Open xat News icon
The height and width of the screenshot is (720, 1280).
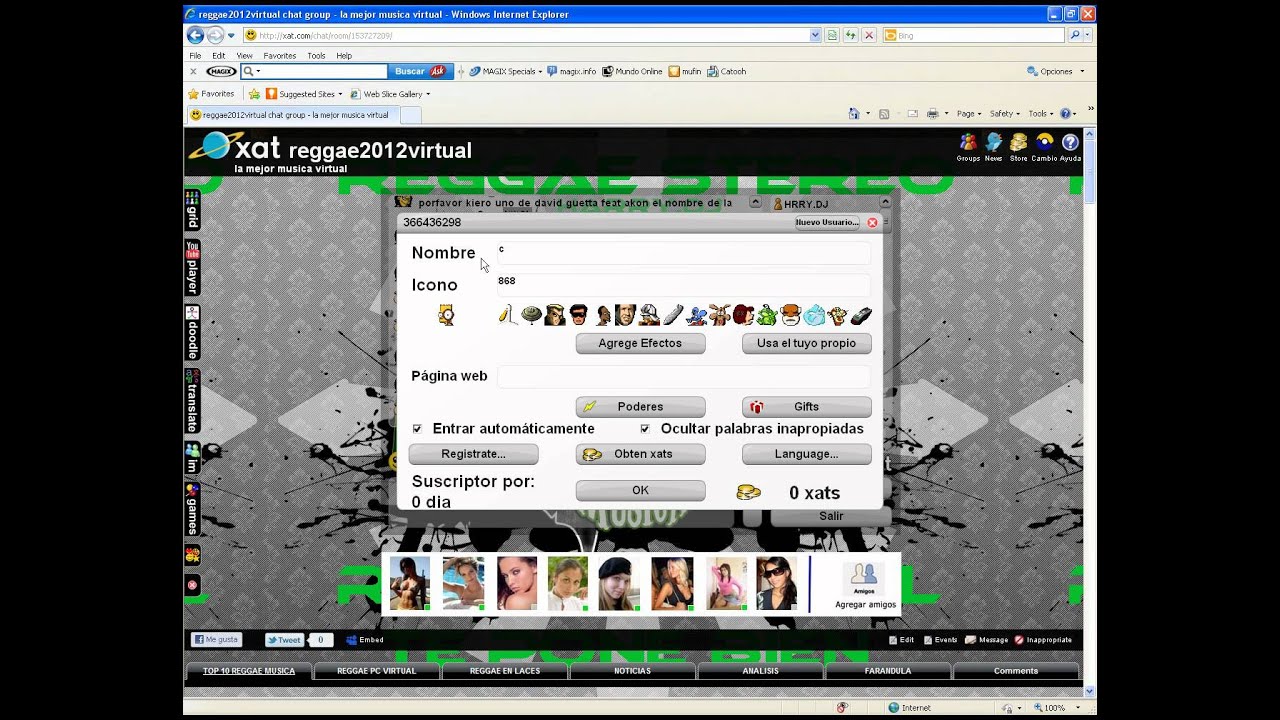pos(993,147)
